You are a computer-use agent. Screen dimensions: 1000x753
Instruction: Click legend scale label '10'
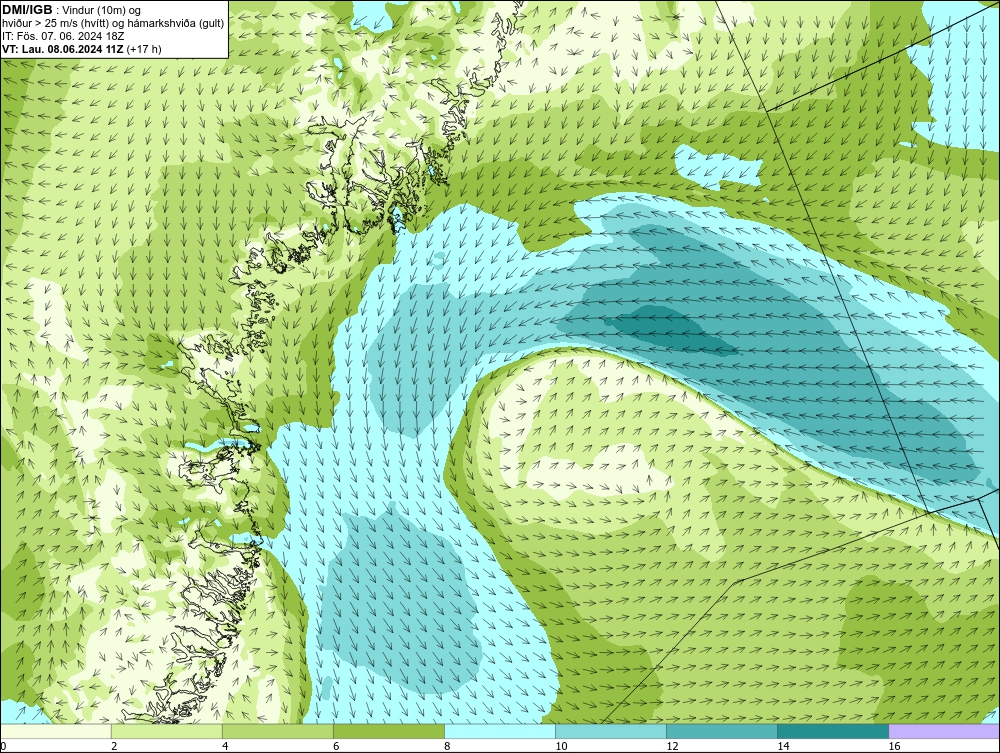coord(561,746)
